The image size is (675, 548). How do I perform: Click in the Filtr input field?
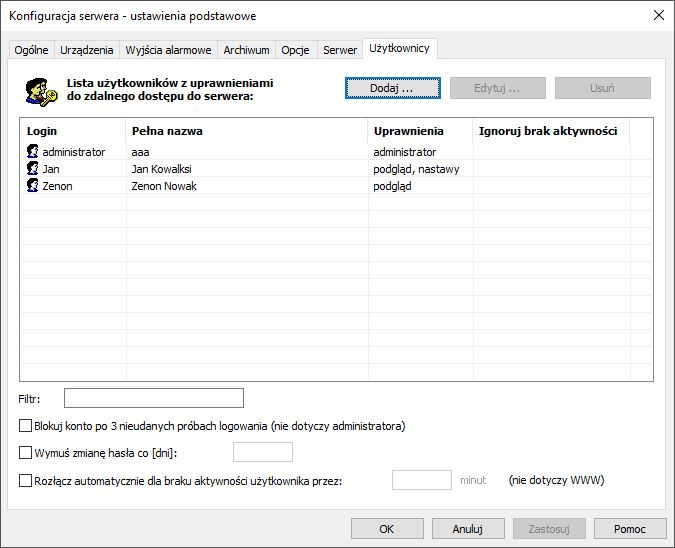click(x=154, y=398)
